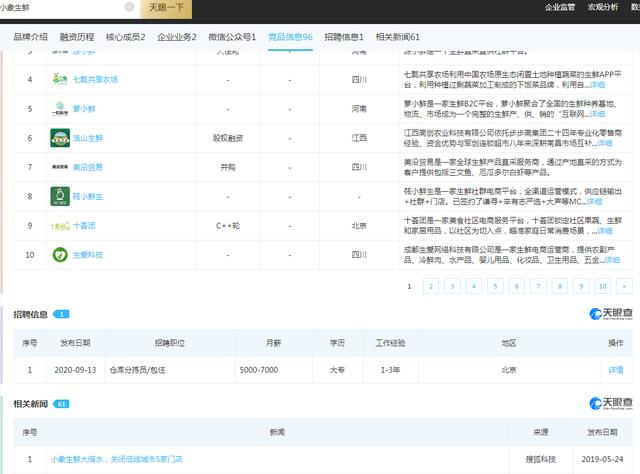Viewport: 640px width, 474px height.
Task: Open 详情 link for the job listing
Action: [x=615, y=369]
